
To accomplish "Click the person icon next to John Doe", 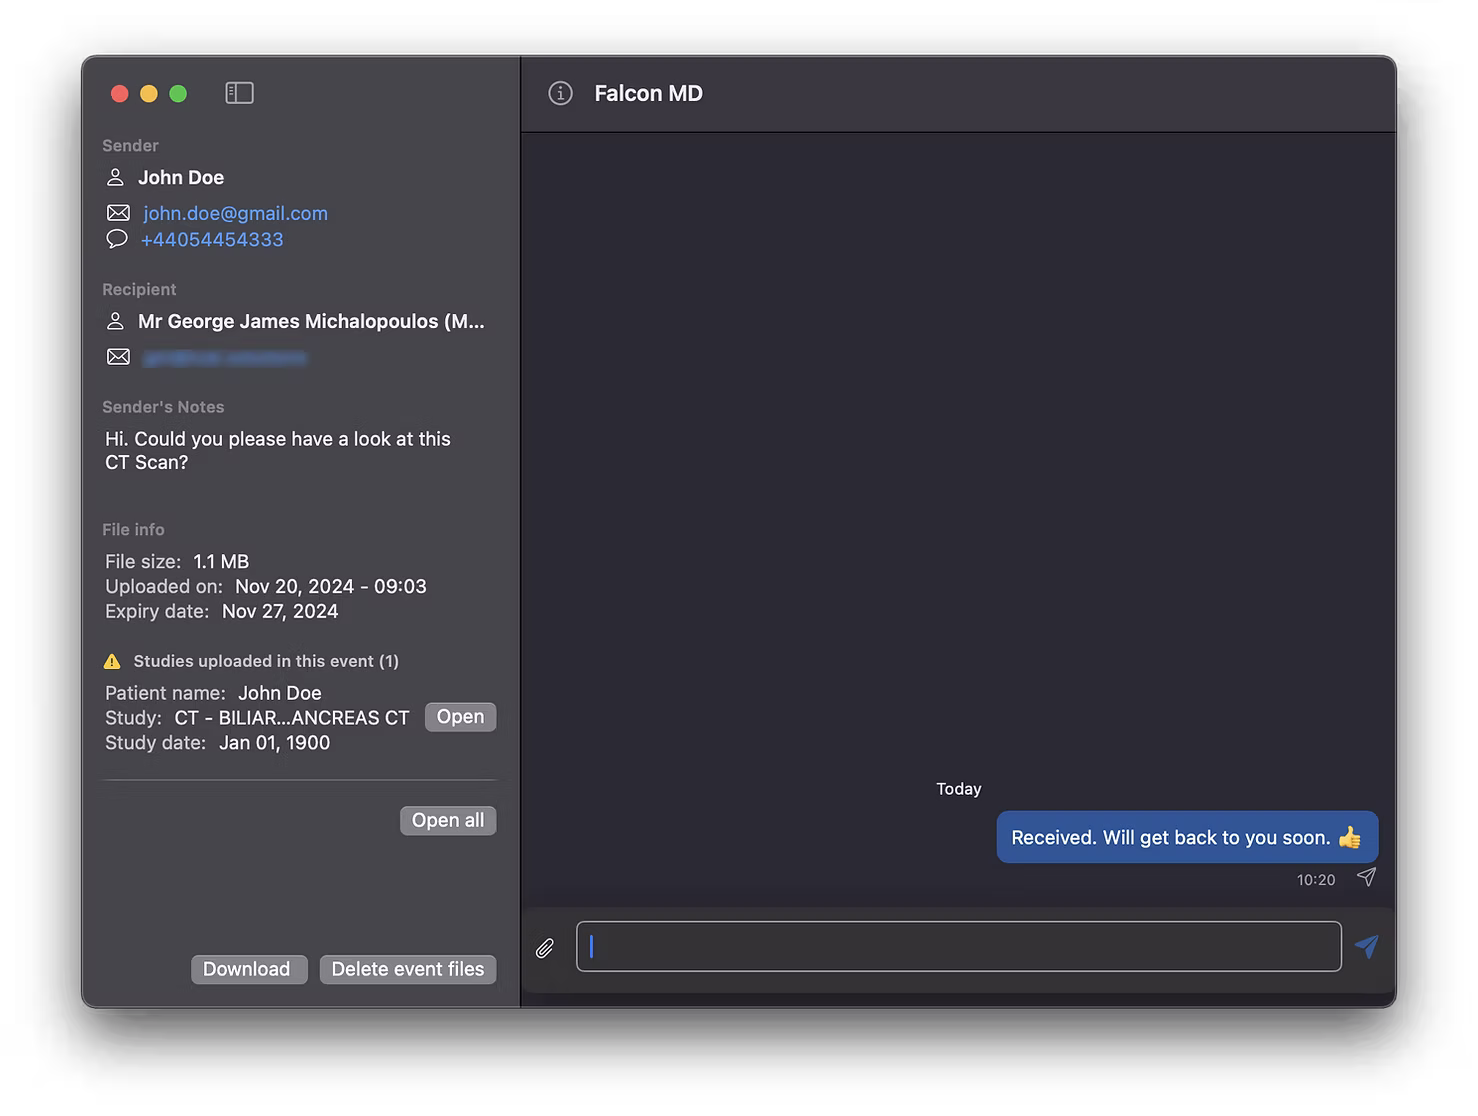I will (x=117, y=177).
